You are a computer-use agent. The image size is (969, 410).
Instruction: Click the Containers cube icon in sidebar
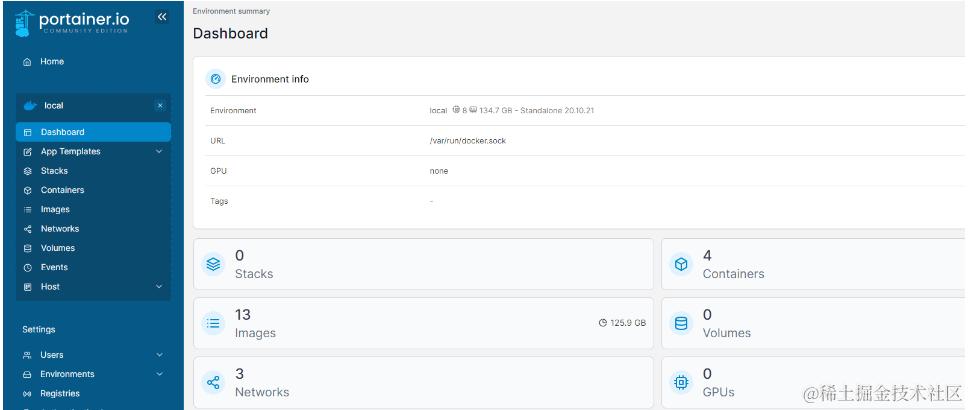(x=27, y=190)
